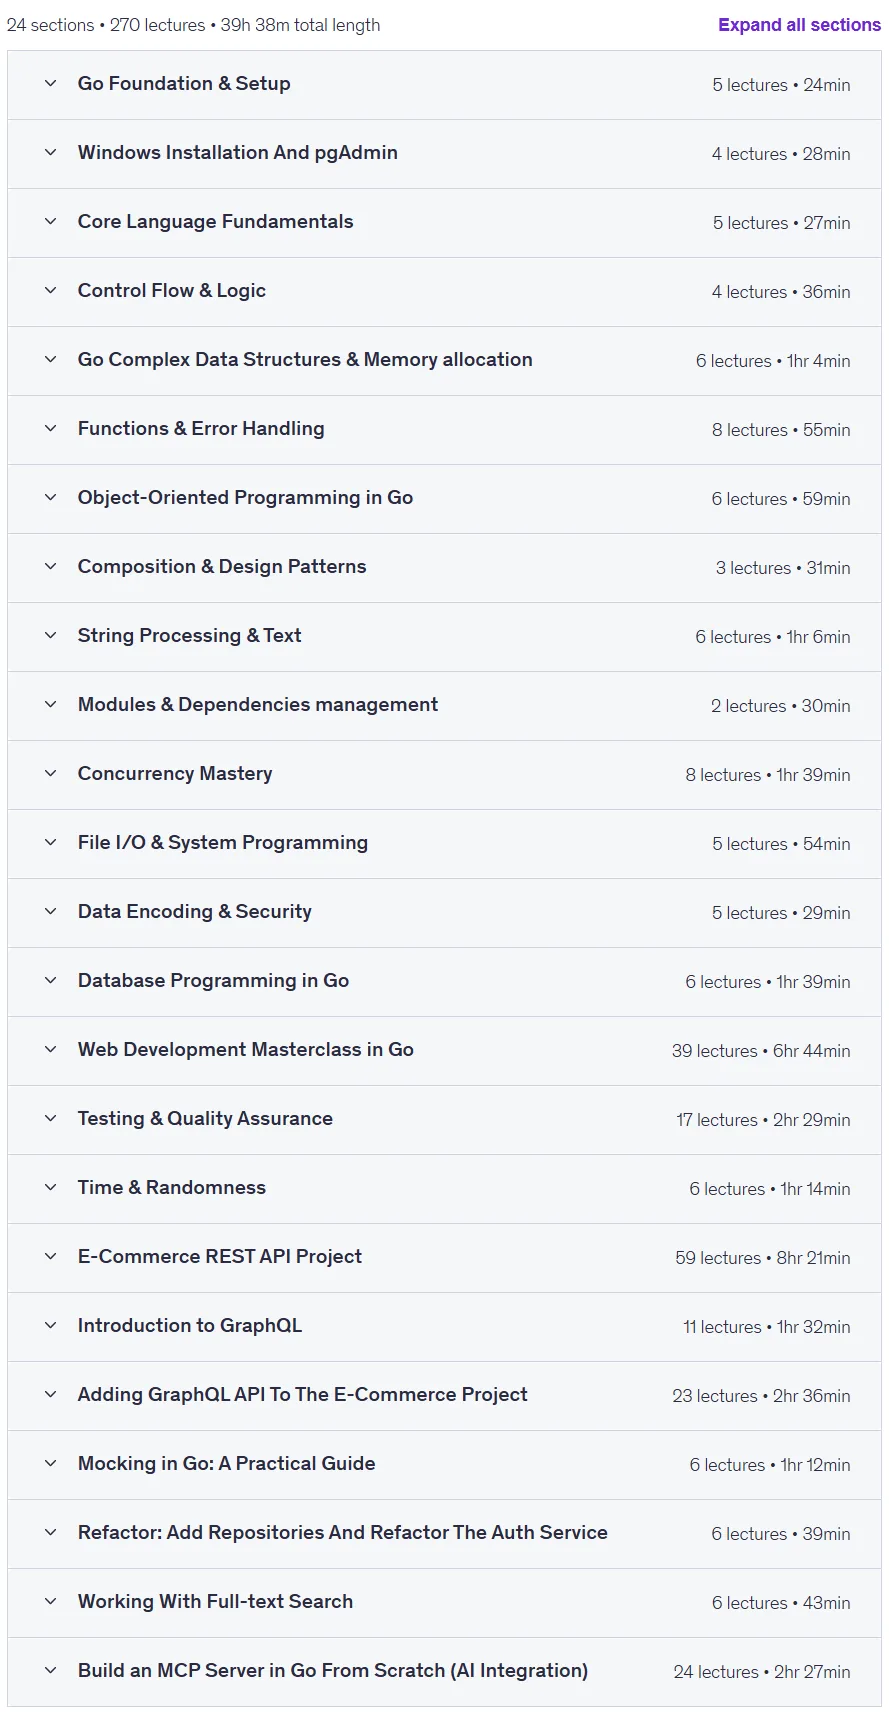The width and height of the screenshot is (889, 1716).
Task: Expand the Go Foundation & Setup chevron
Action: [50, 84]
